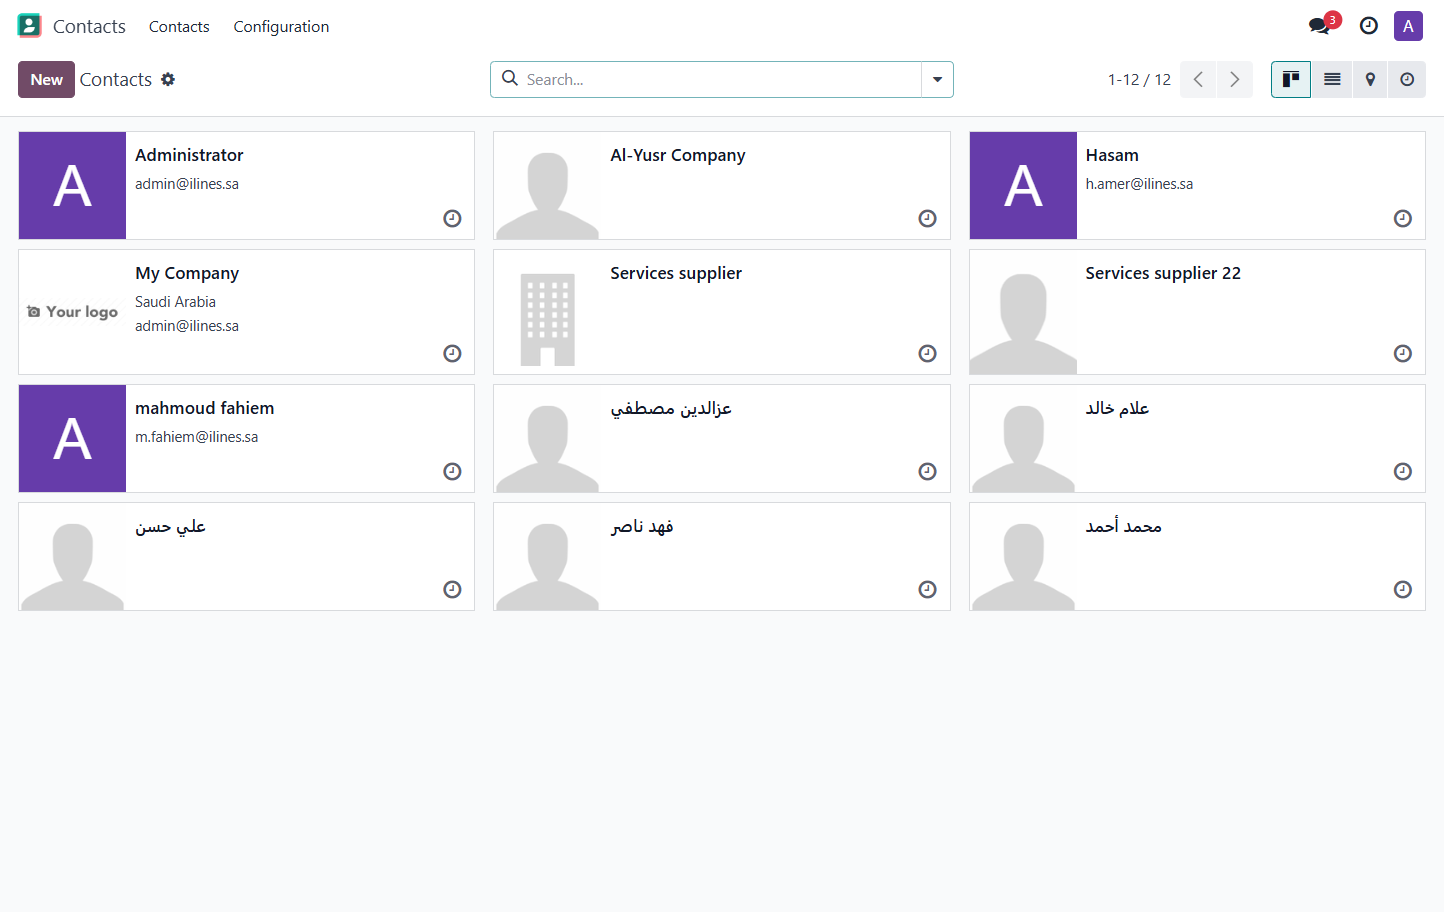Click the Saudi Arabia text on My Company
1444x912 pixels.
point(175,302)
